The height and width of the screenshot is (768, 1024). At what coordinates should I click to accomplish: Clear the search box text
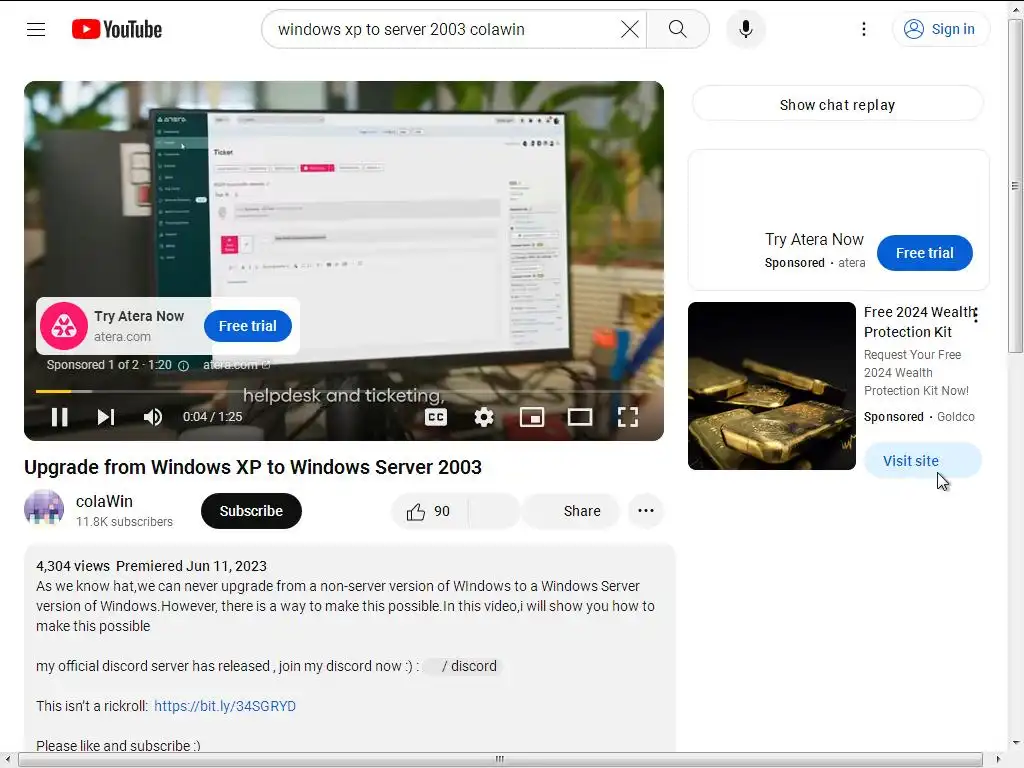pyautogui.click(x=630, y=29)
